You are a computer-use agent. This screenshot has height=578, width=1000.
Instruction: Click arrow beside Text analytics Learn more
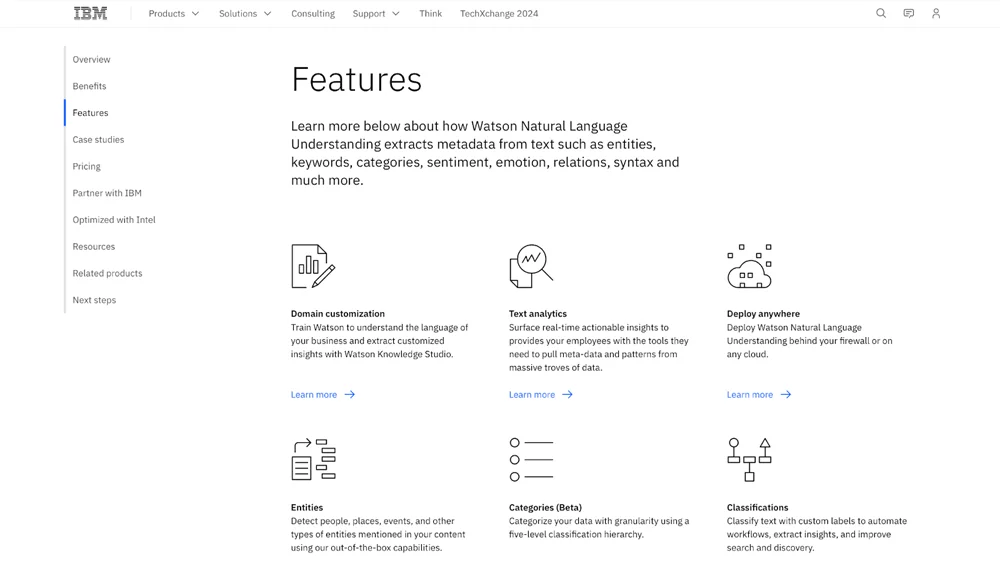568,395
